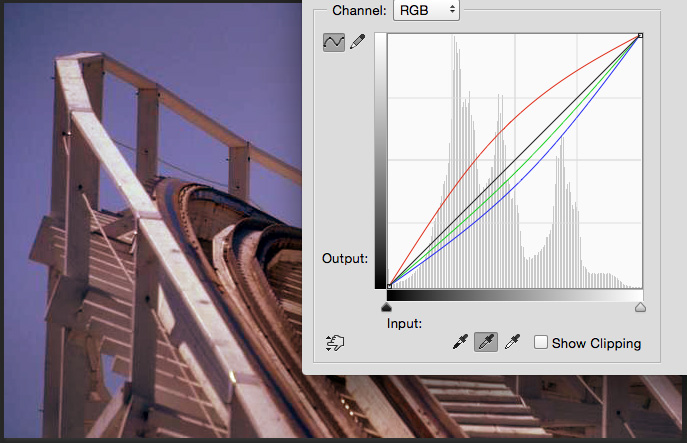Click the Show Clipping text label
Screen dimensions: 687x443
(x=596, y=344)
